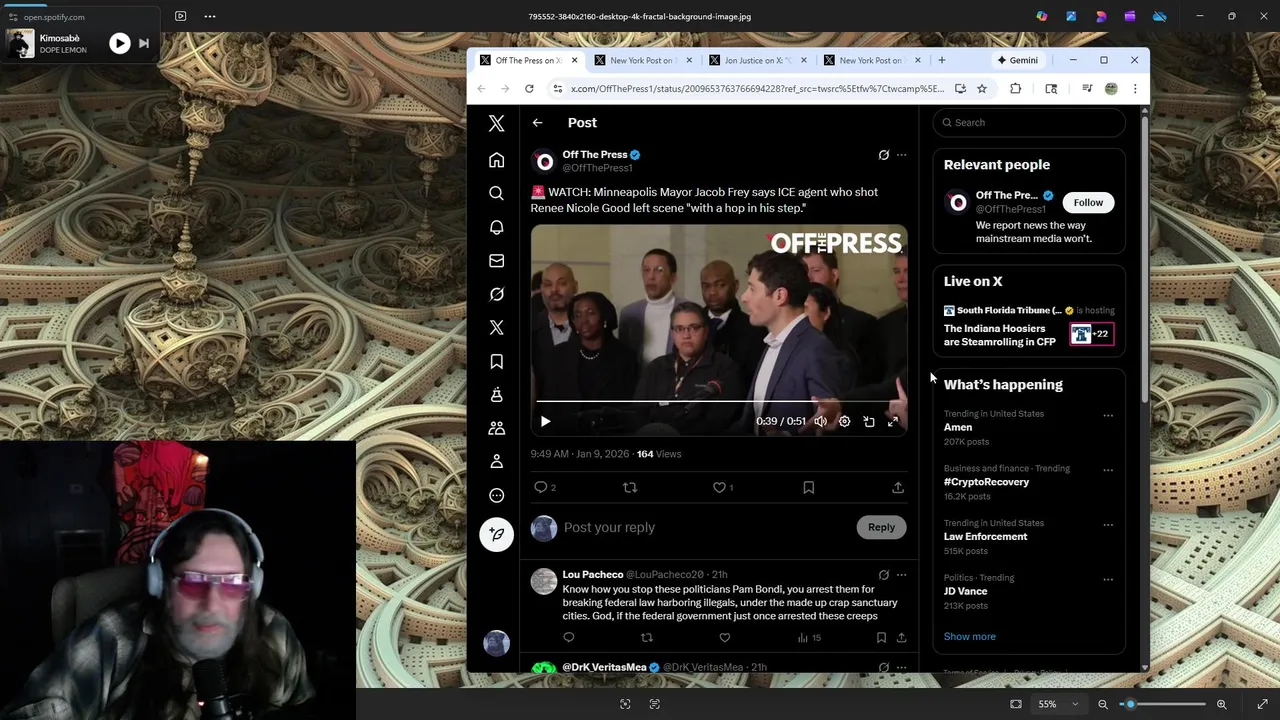Open Bookmarks icon in X sidebar
The height and width of the screenshot is (720, 1280).
pos(496,361)
